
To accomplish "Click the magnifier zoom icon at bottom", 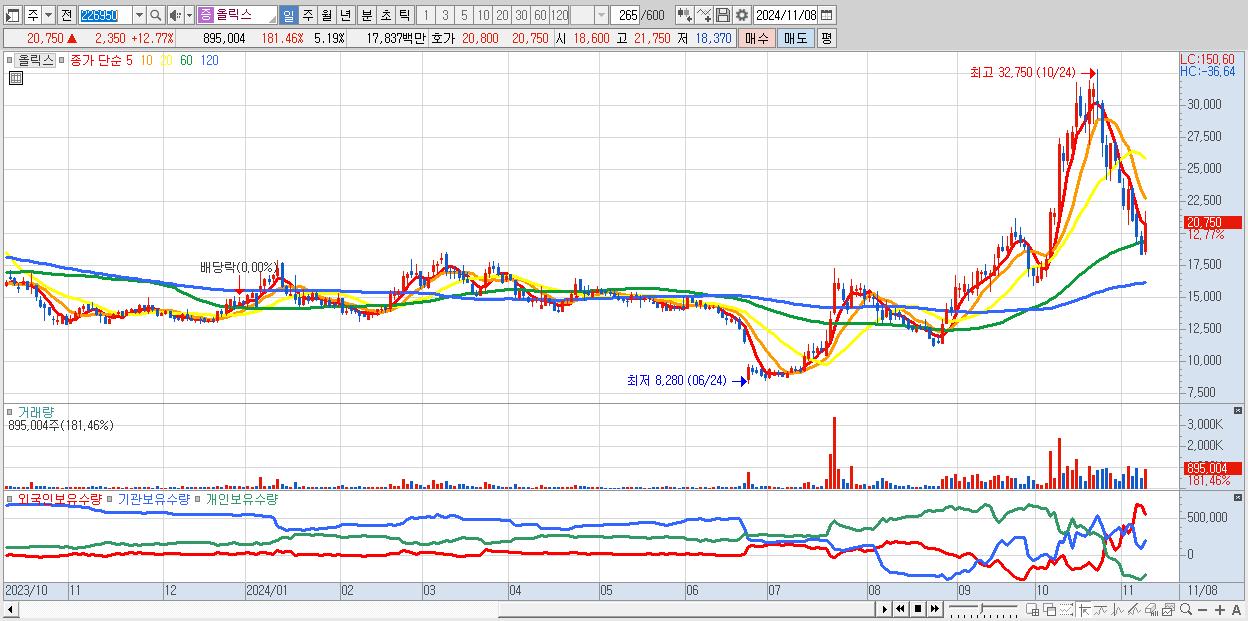I will pyautogui.click(x=1186, y=609).
